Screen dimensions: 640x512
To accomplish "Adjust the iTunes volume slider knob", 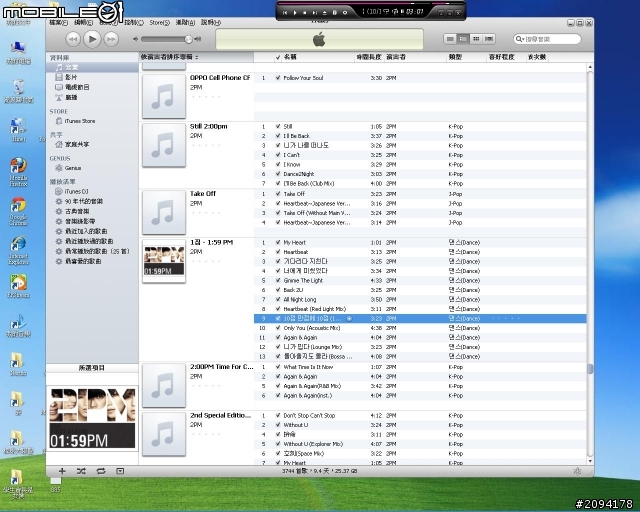I will coord(188,39).
